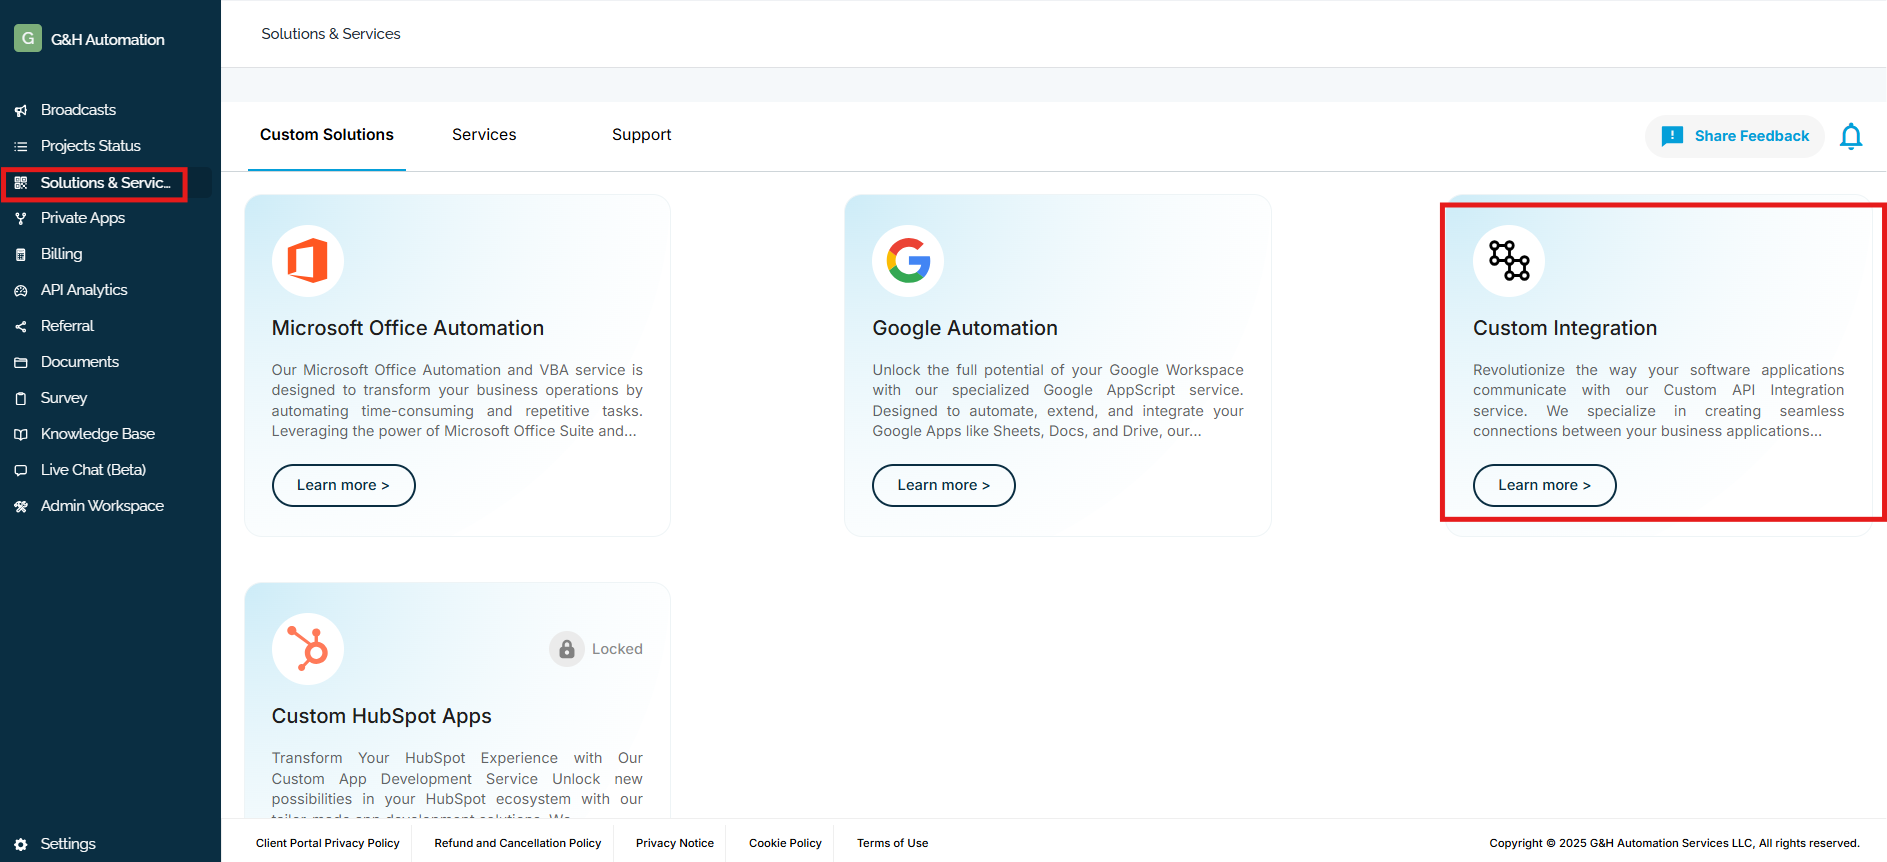Screen dimensions: 1887x862
Task: Switch to the Services tab
Action: point(484,135)
